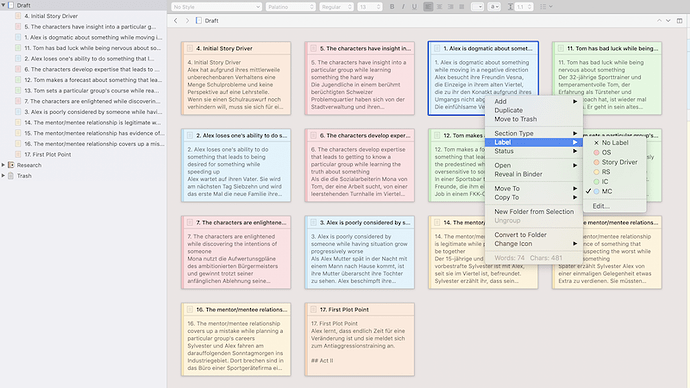The width and height of the screenshot is (690, 388).
Task: Choose Move to Trash from context menu
Action: pyautogui.click(x=533, y=119)
